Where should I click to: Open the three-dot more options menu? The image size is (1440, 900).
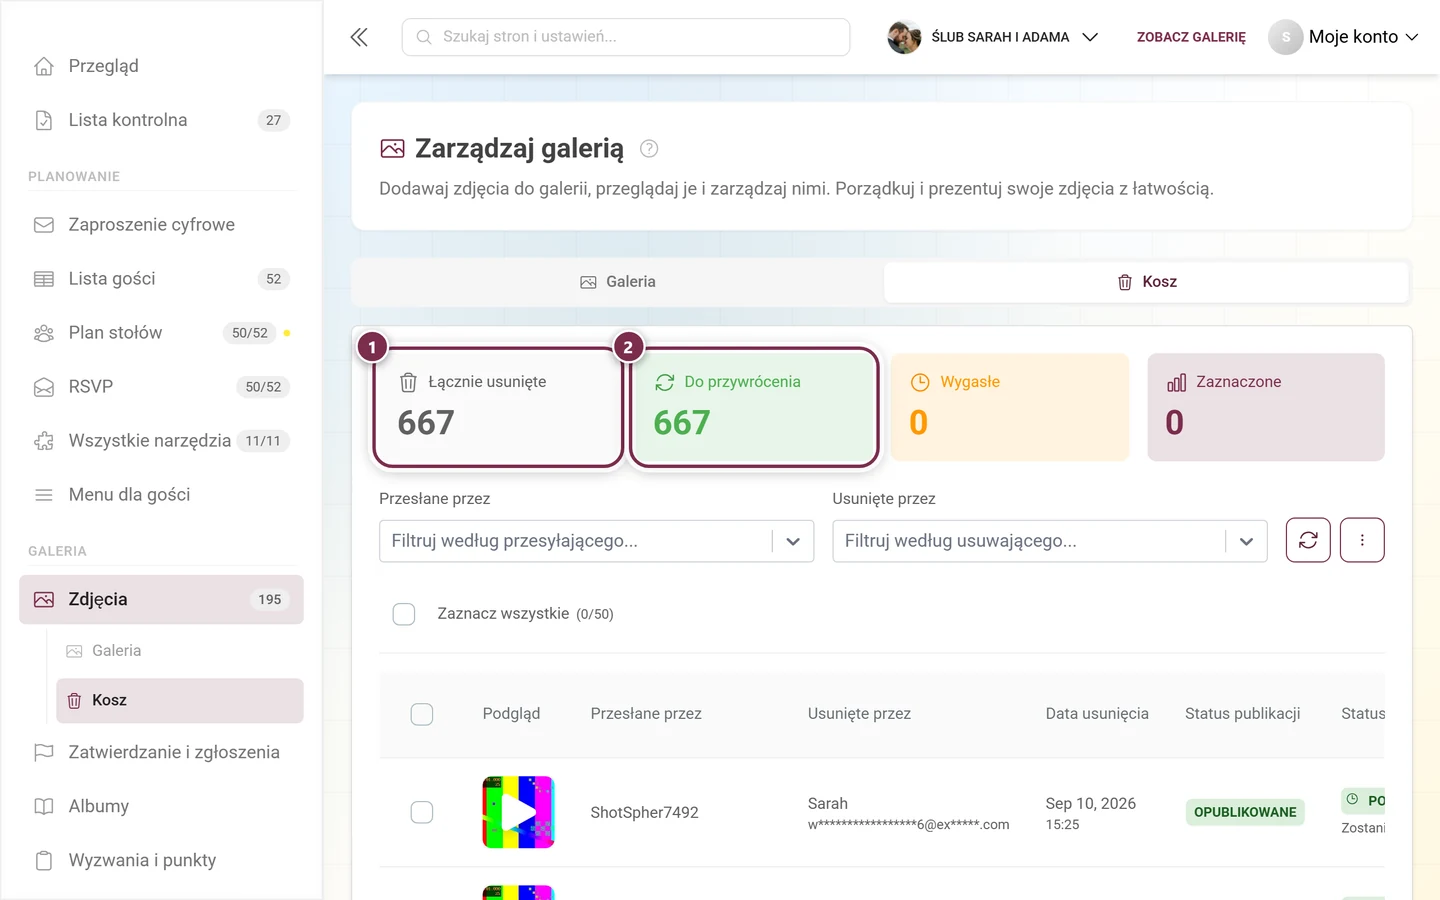pos(1362,540)
